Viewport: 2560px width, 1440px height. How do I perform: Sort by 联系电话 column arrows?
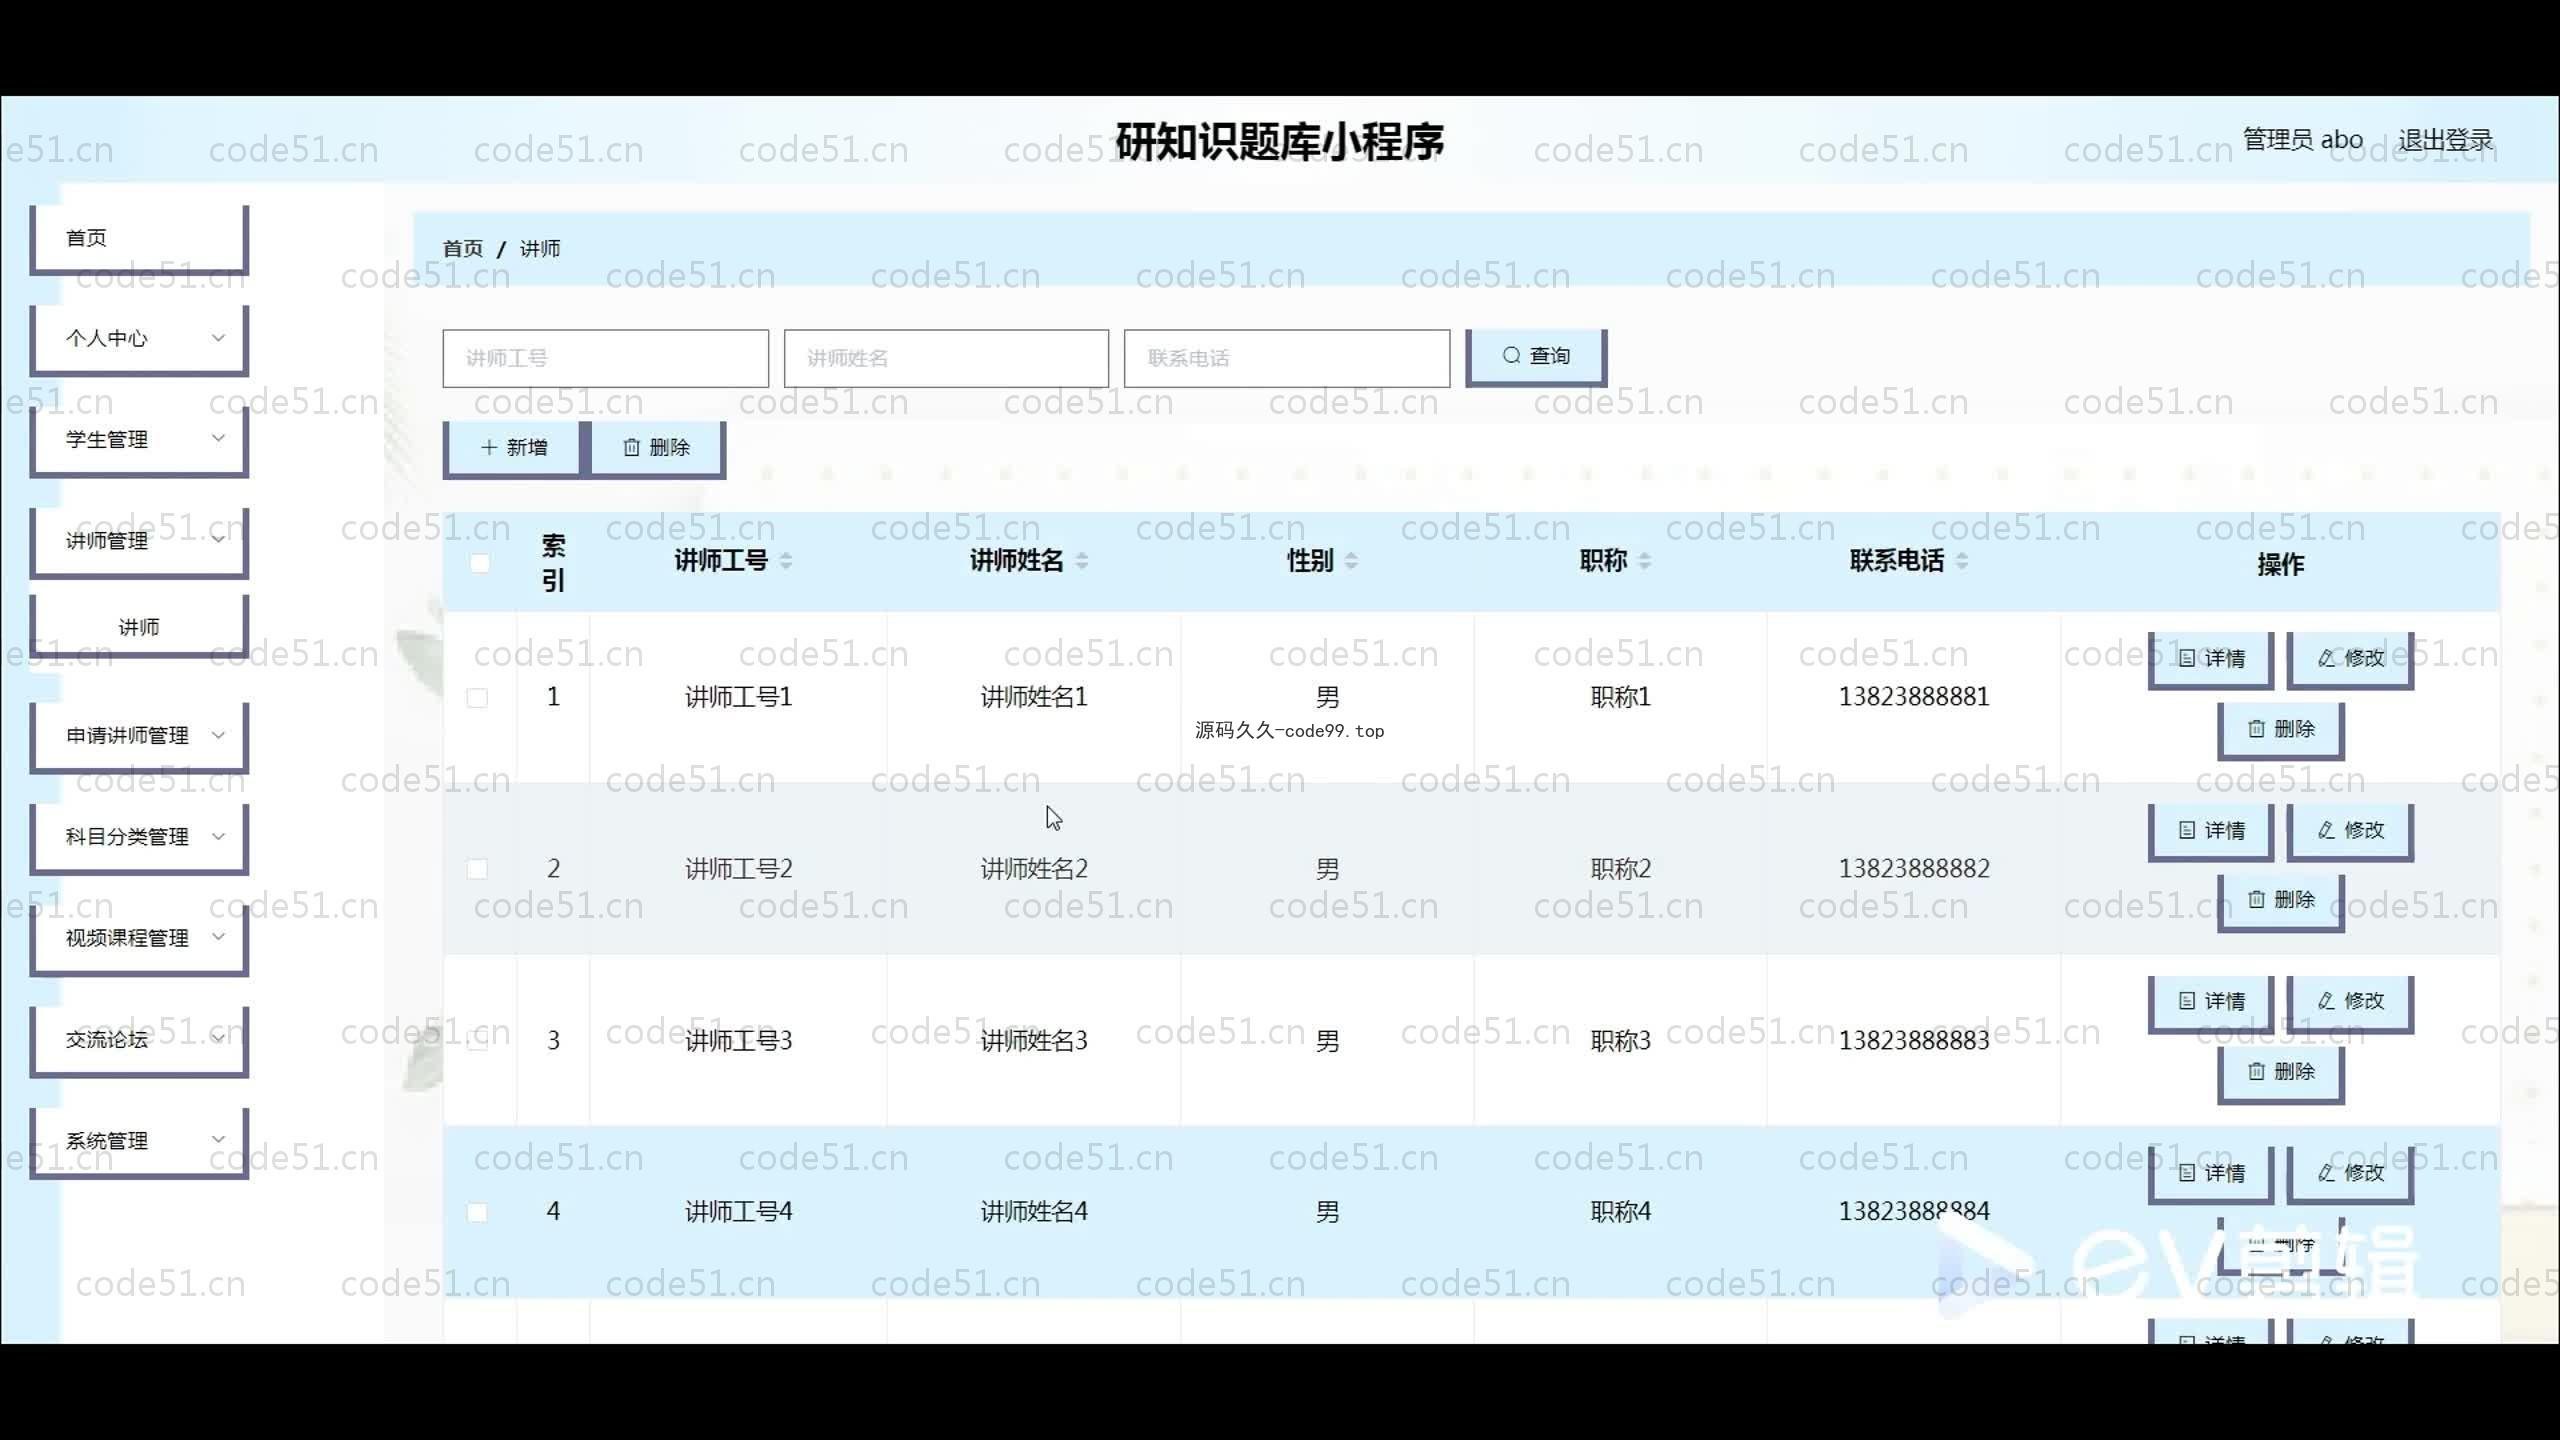click(1962, 561)
